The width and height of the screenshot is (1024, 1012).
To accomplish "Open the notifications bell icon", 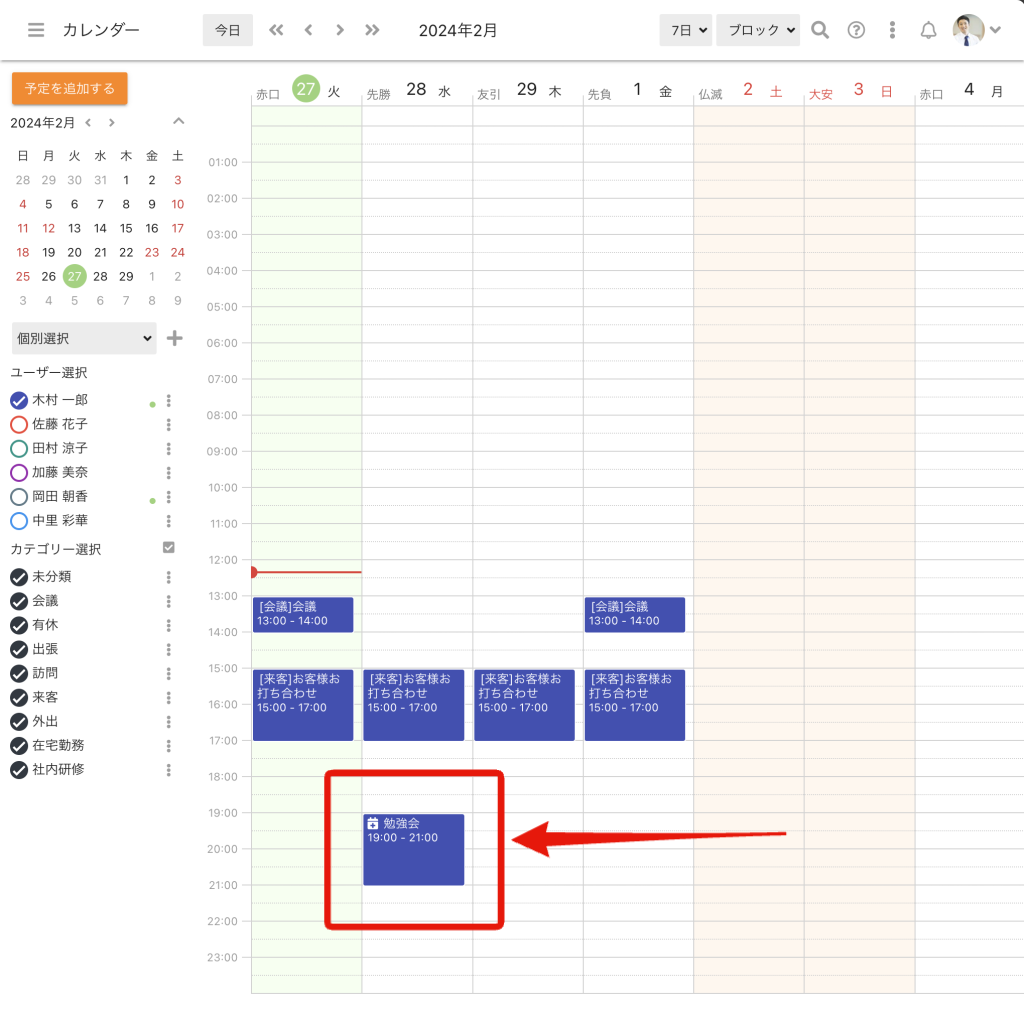I will click(x=928, y=30).
